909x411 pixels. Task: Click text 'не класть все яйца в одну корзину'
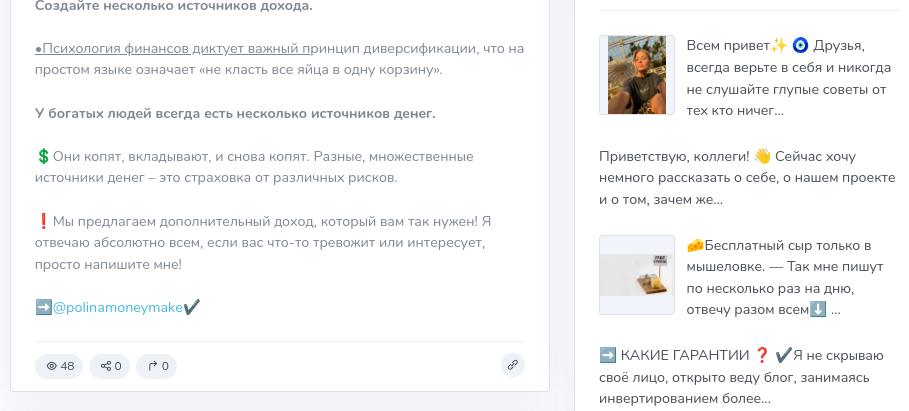tap(321, 71)
